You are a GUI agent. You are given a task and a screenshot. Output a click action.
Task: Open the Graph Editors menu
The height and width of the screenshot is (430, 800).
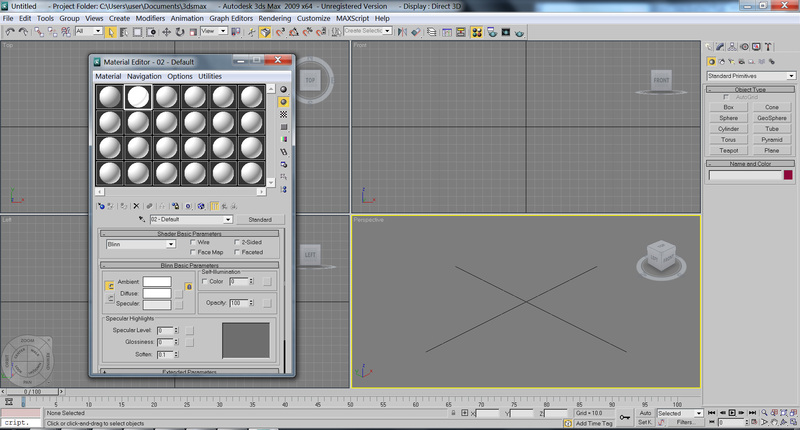[231, 18]
